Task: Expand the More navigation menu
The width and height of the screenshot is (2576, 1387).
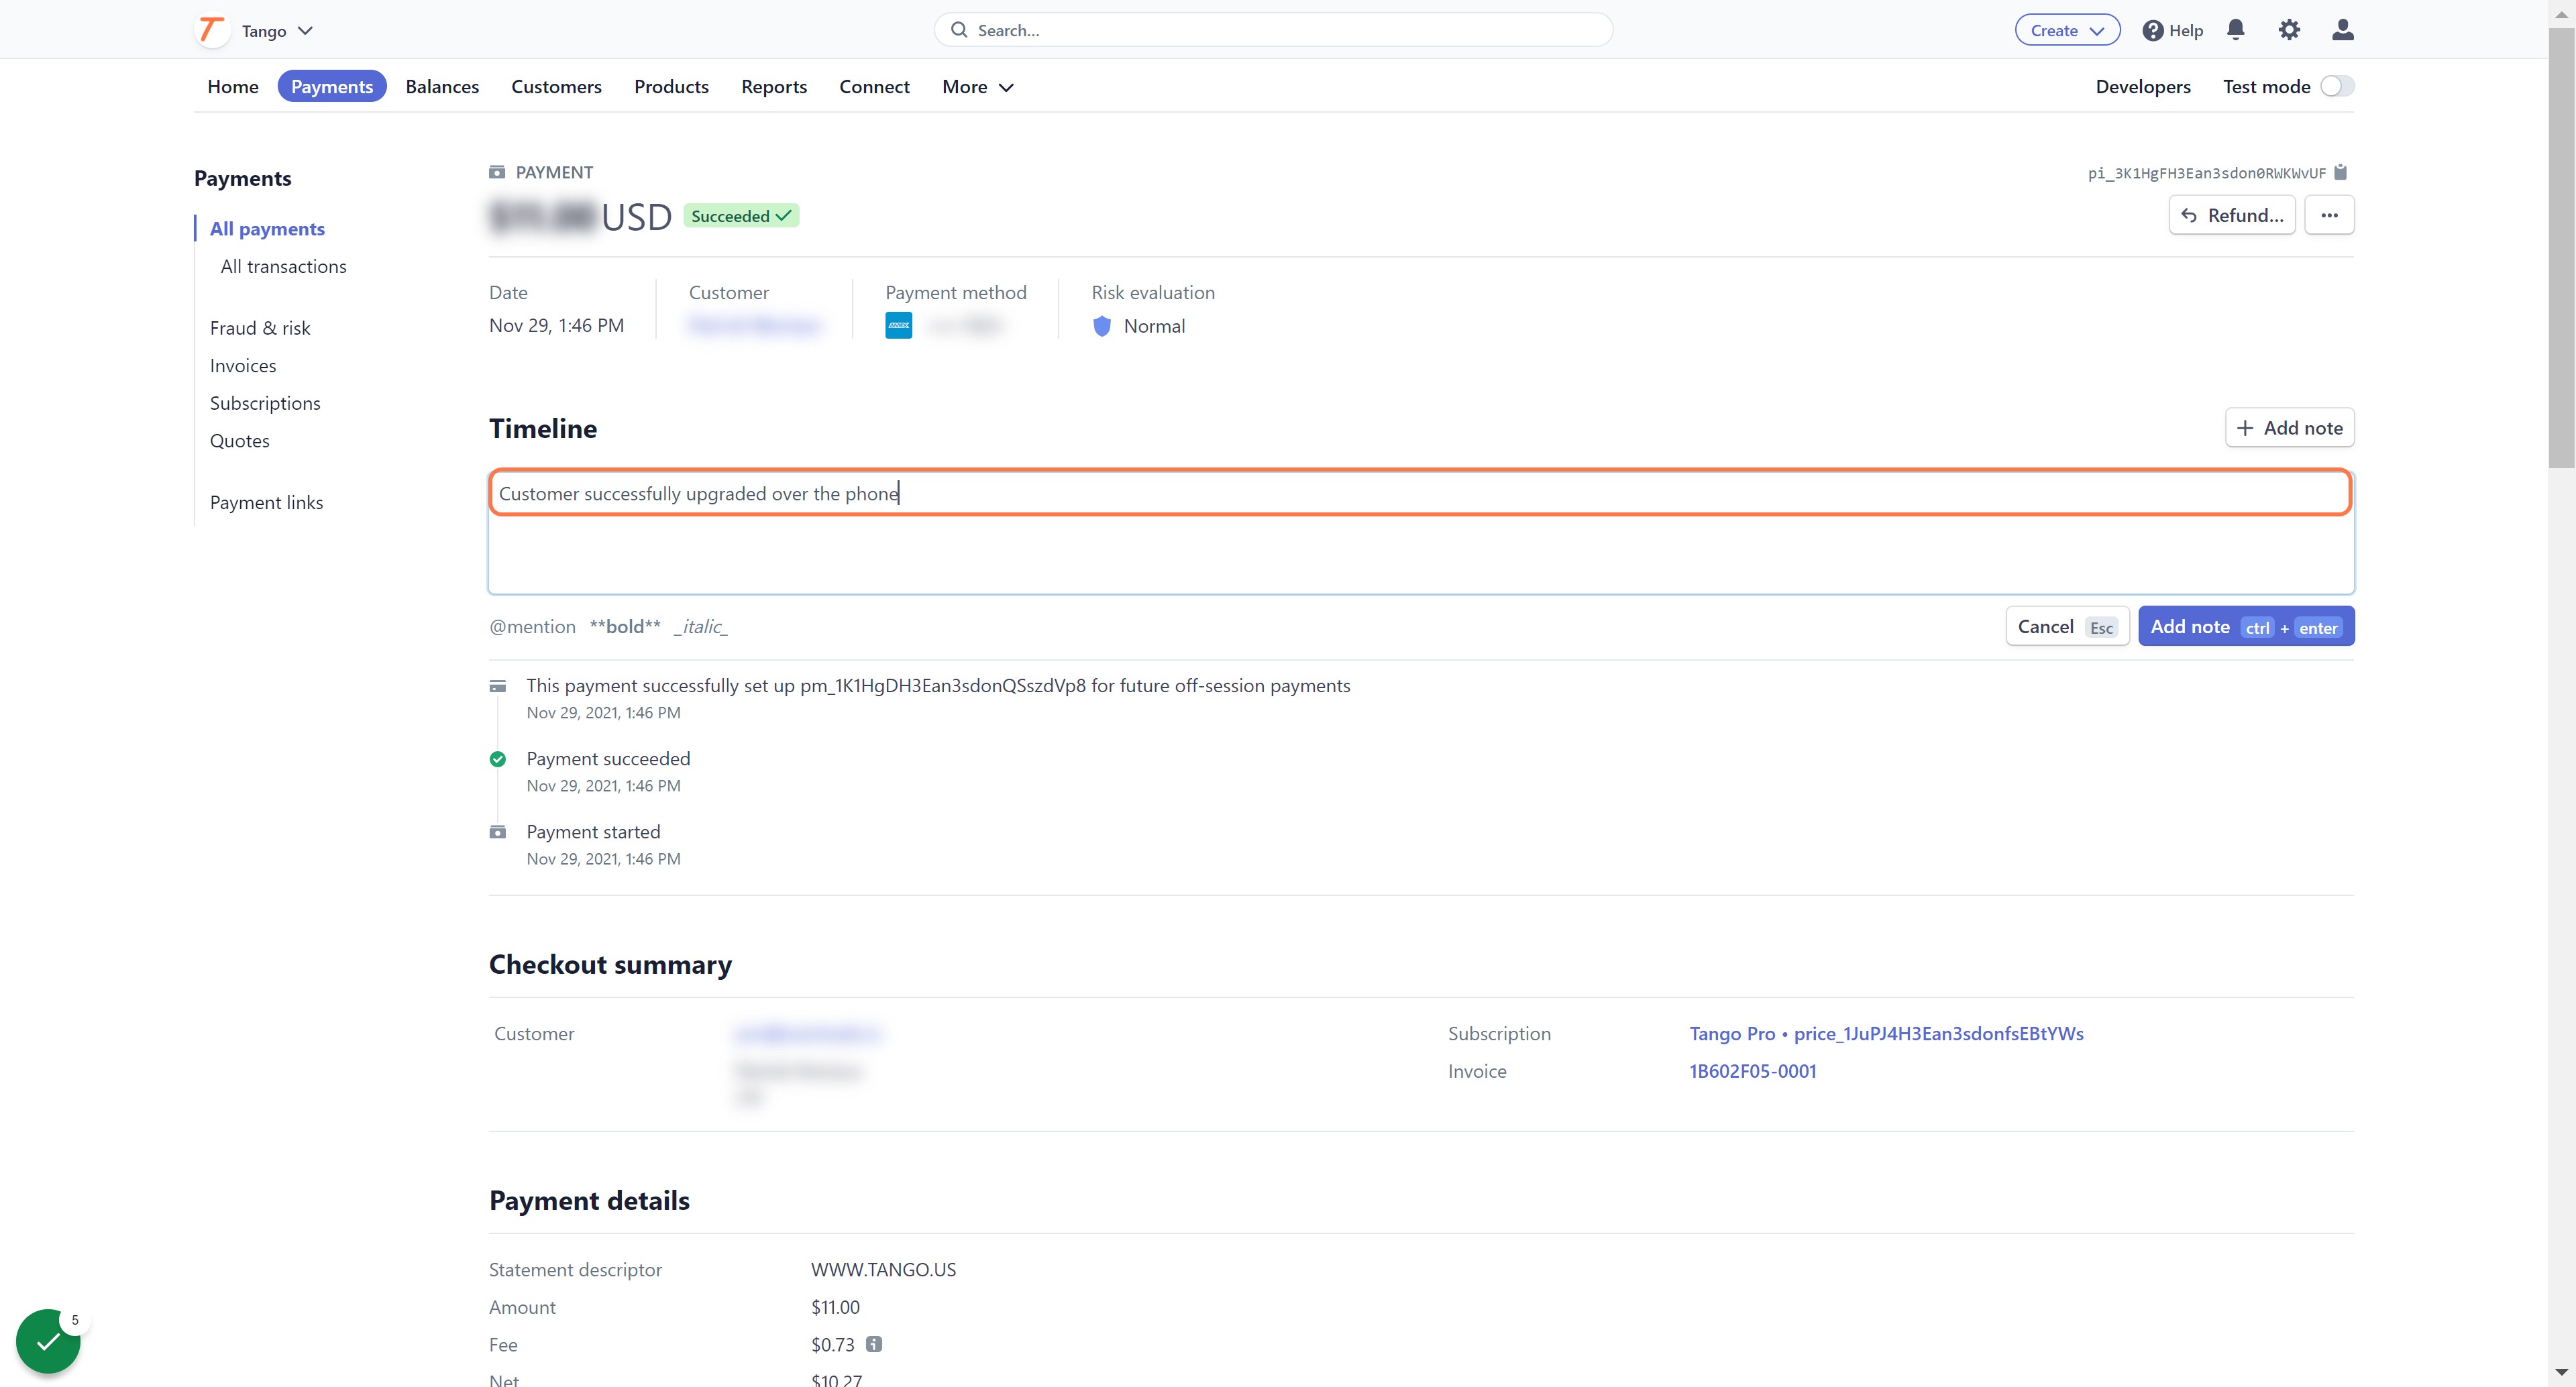Action: [x=977, y=87]
